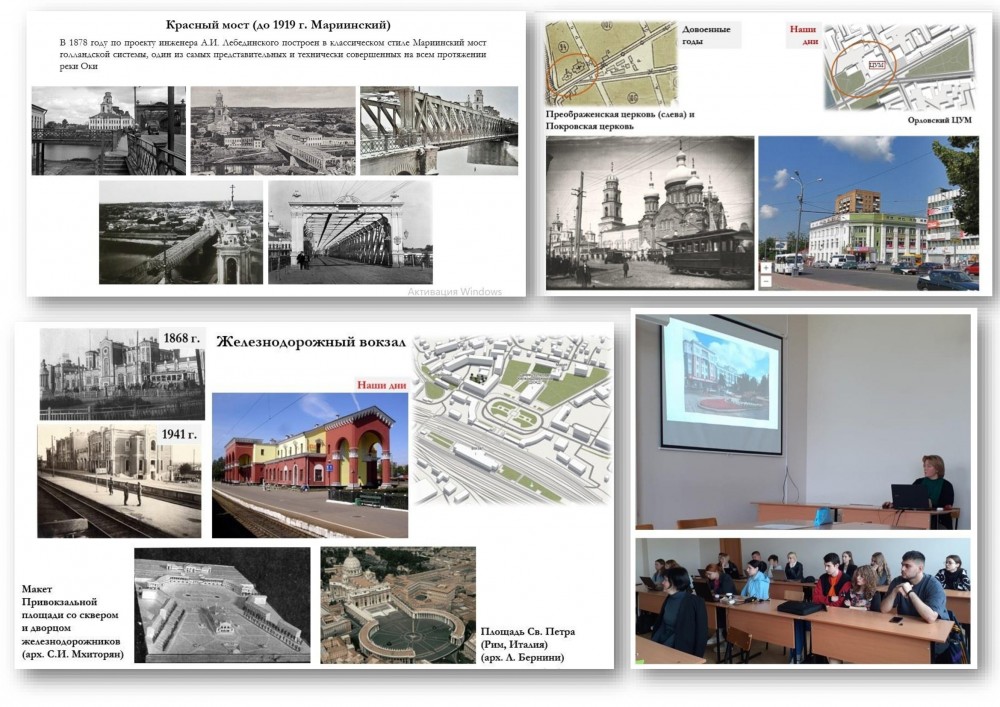
Task: Click the pre-war map with red circle
Action: [610, 62]
